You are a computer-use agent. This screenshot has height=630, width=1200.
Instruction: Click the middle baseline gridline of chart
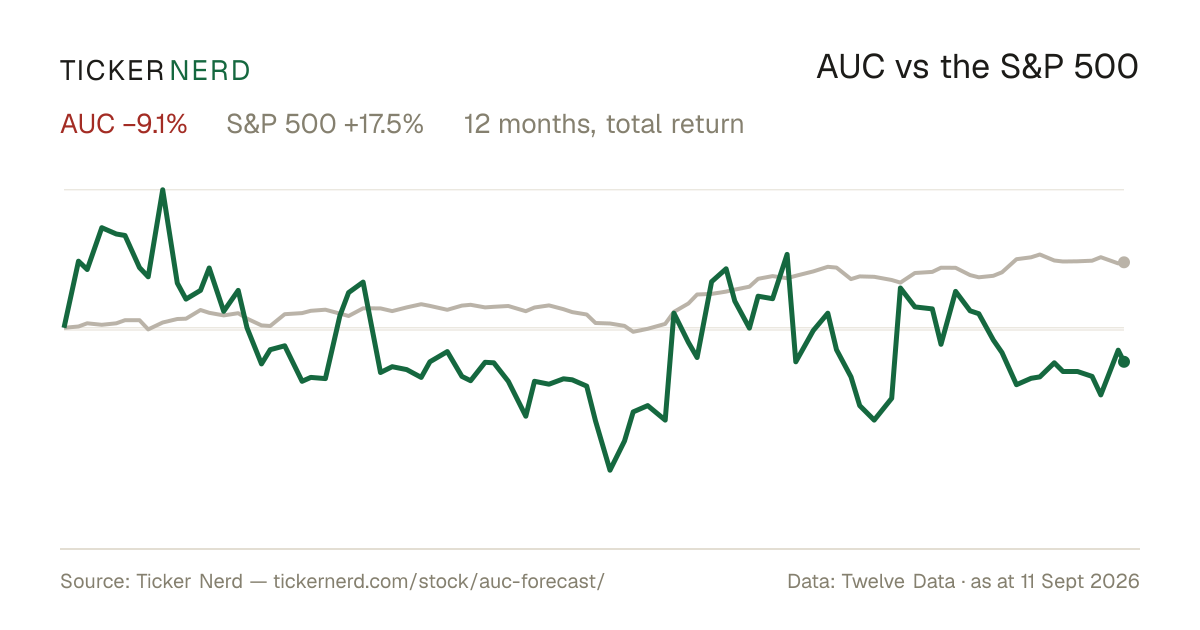(594, 328)
